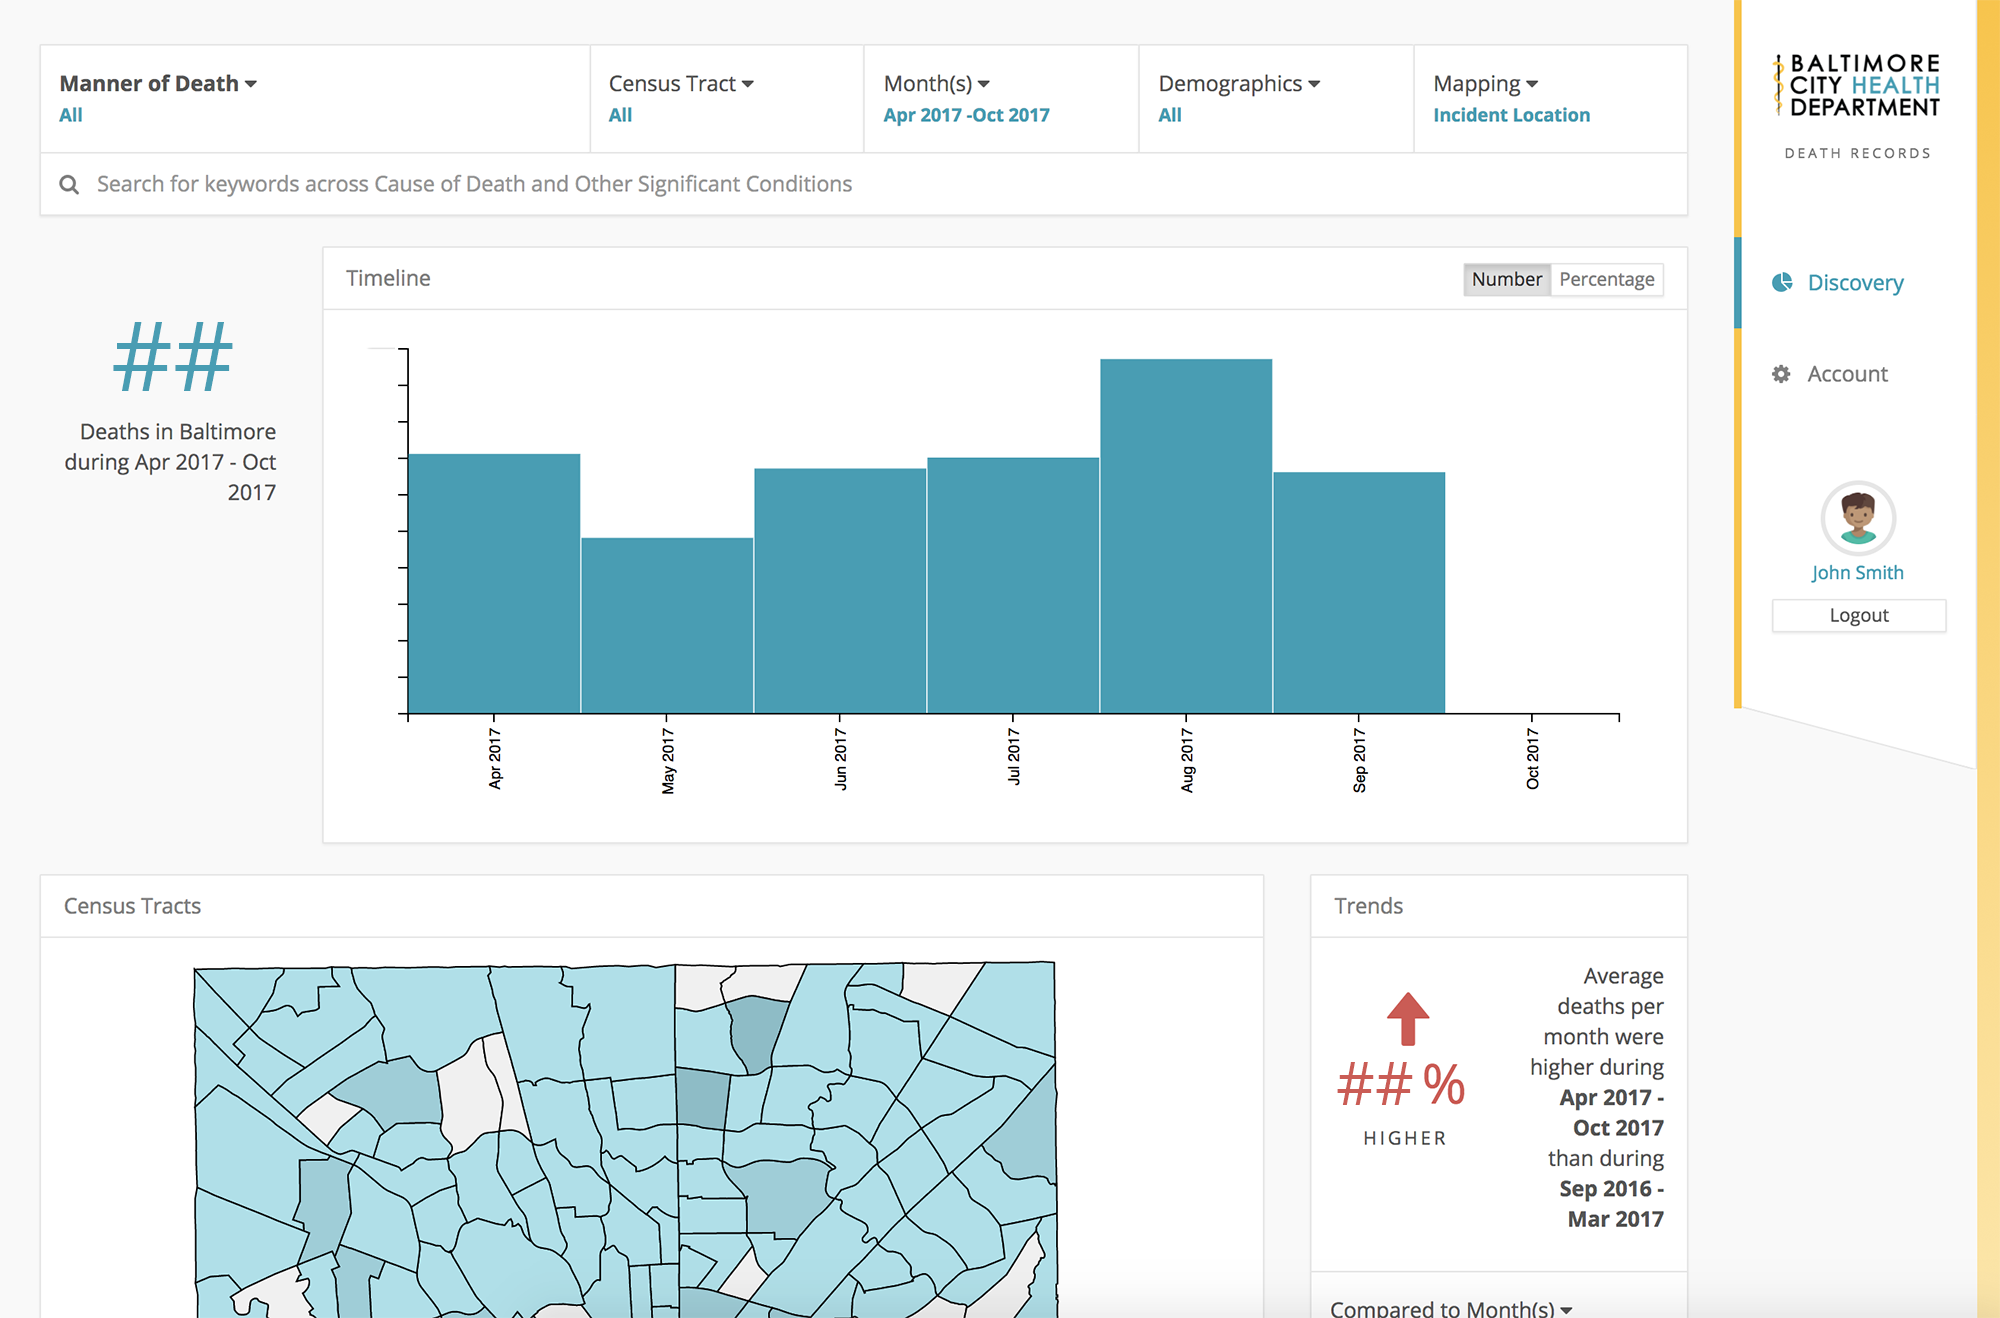
Task: Click the John Smith avatar picture
Action: coord(1857,517)
